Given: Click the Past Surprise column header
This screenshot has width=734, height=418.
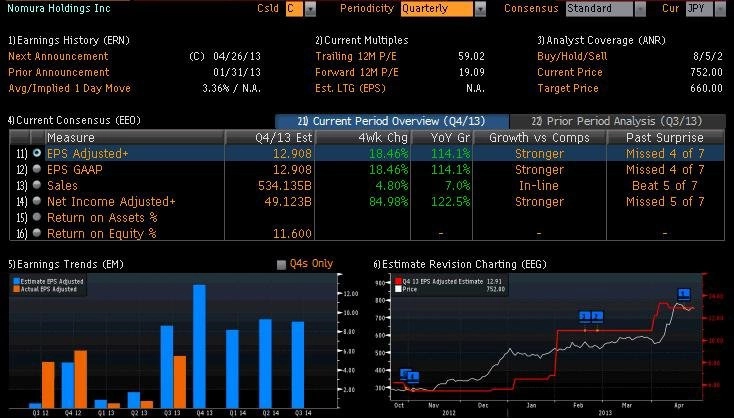Looking at the screenshot, I should coord(665,138).
